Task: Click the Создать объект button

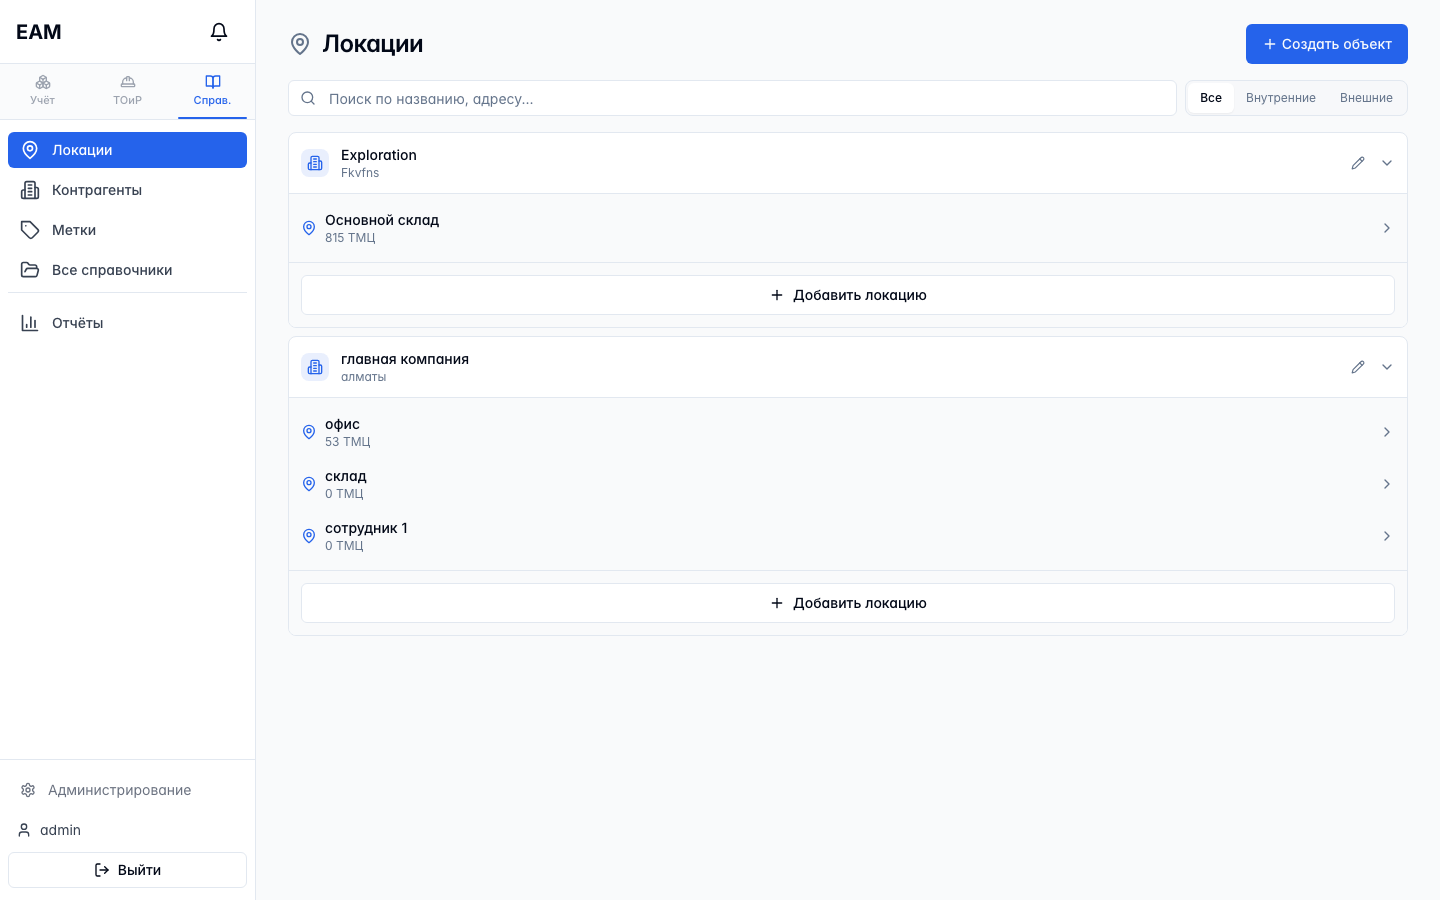Action: [1326, 44]
